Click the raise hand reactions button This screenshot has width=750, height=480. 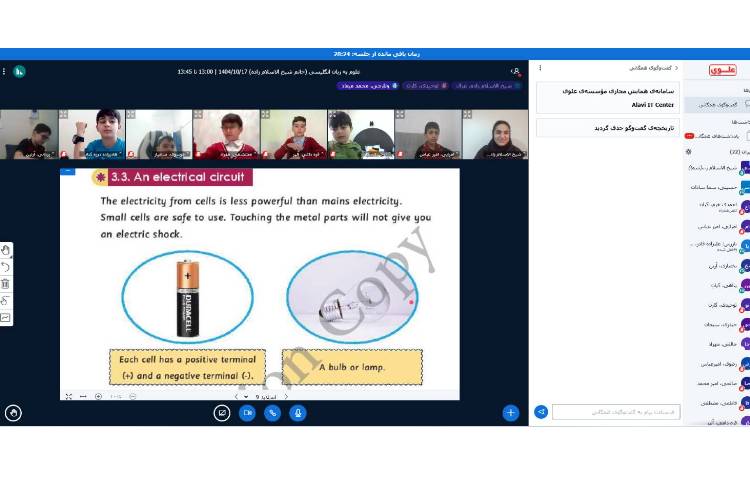coord(13,412)
